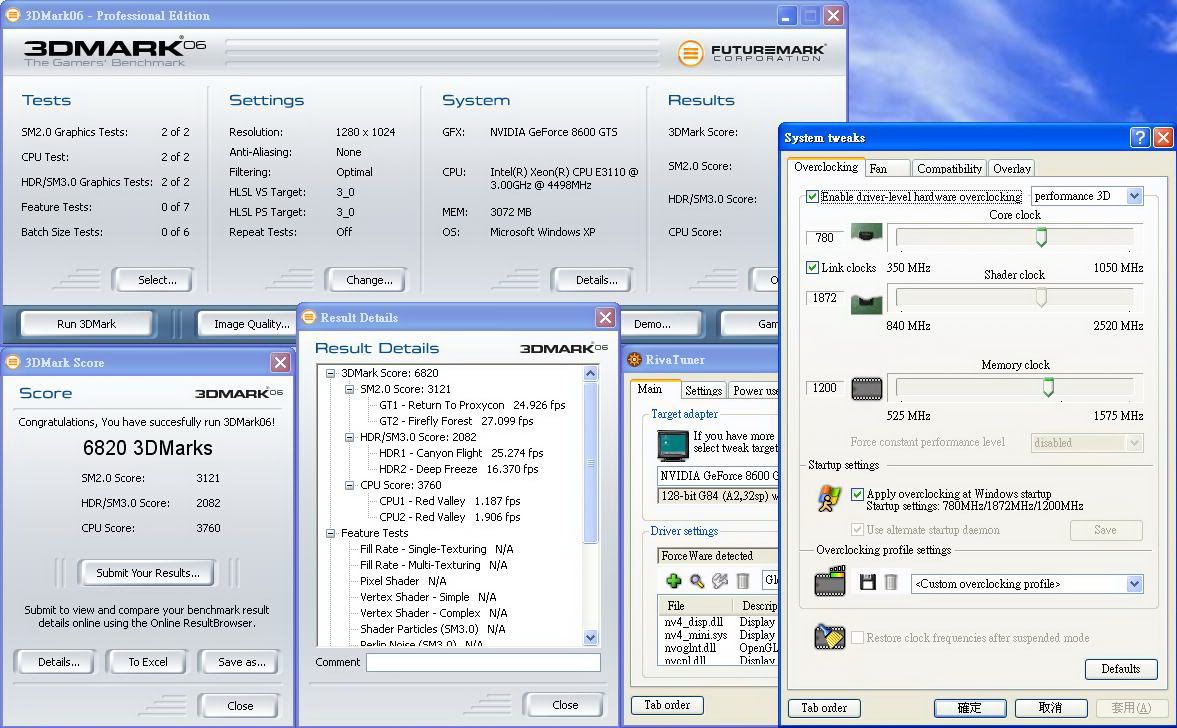Screen dimensions: 1177x728
Task: Toggle Apply overclocking at Windows startup
Action: [x=857, y=494]
